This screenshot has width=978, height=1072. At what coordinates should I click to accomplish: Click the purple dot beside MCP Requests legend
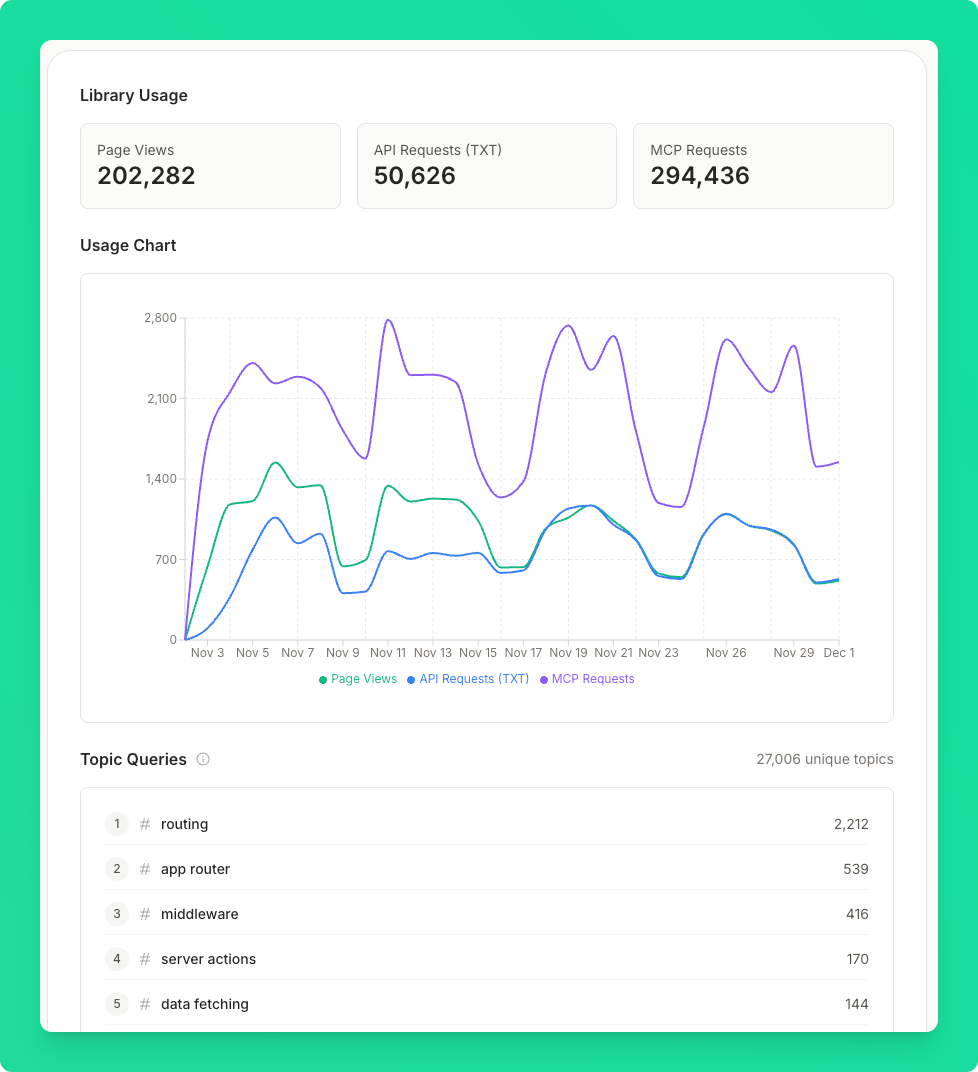pyautogui.click(x=545, y=679)
